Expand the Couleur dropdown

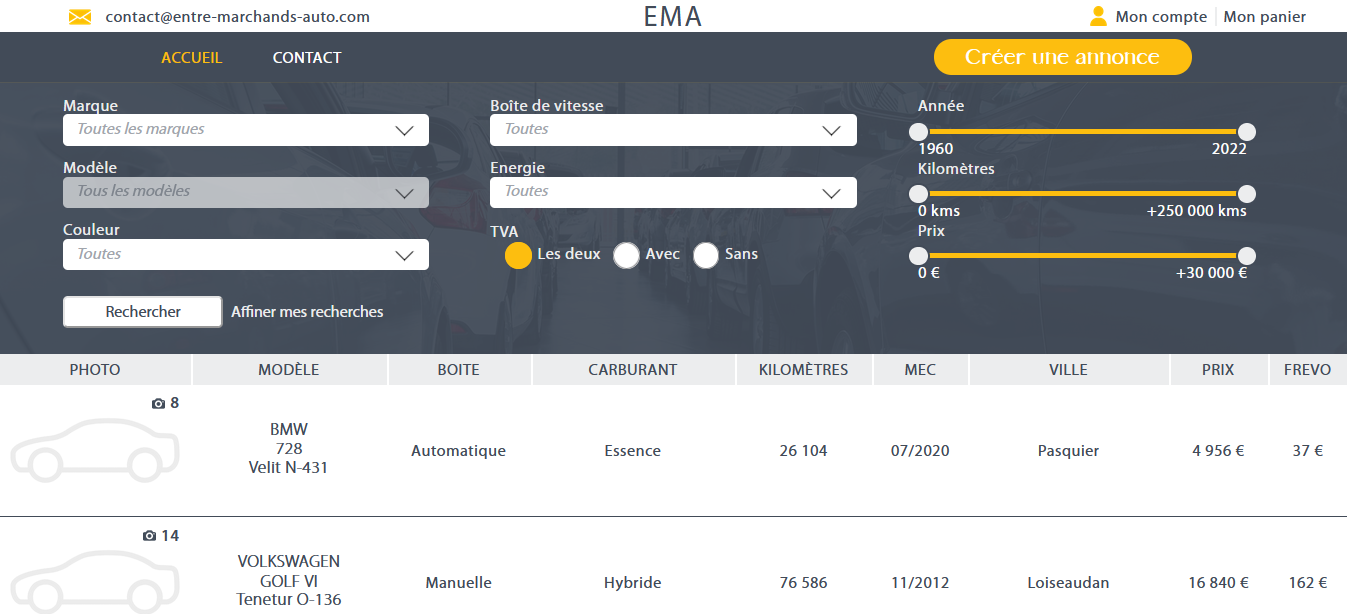coord(246,255)
